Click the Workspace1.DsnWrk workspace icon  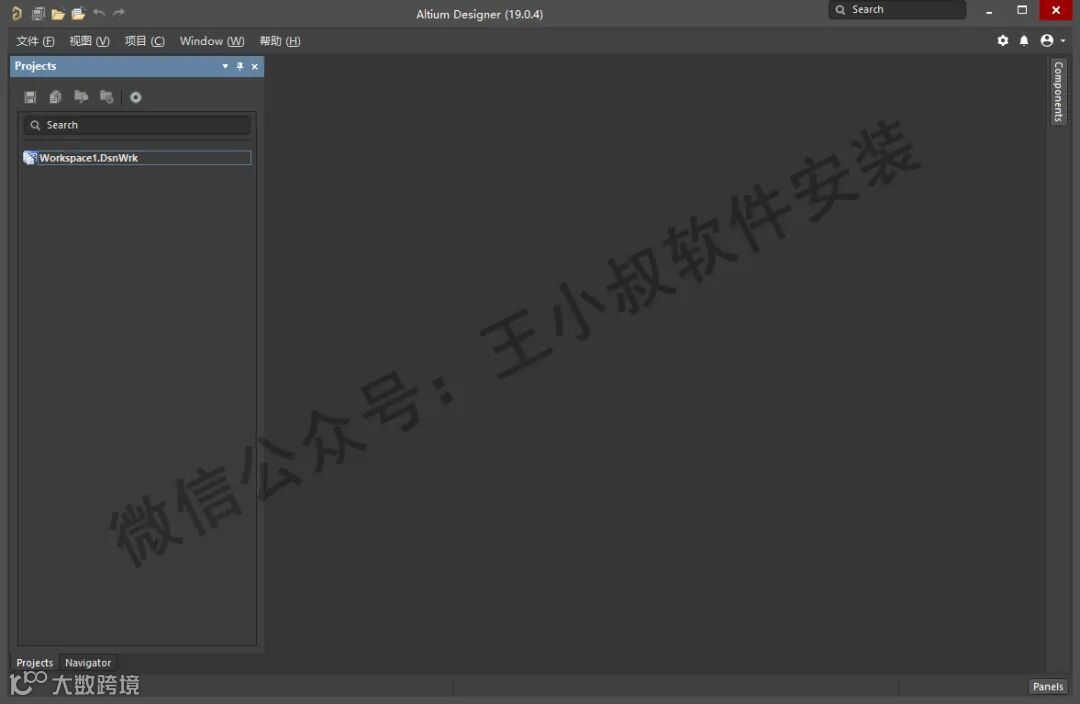30,158
